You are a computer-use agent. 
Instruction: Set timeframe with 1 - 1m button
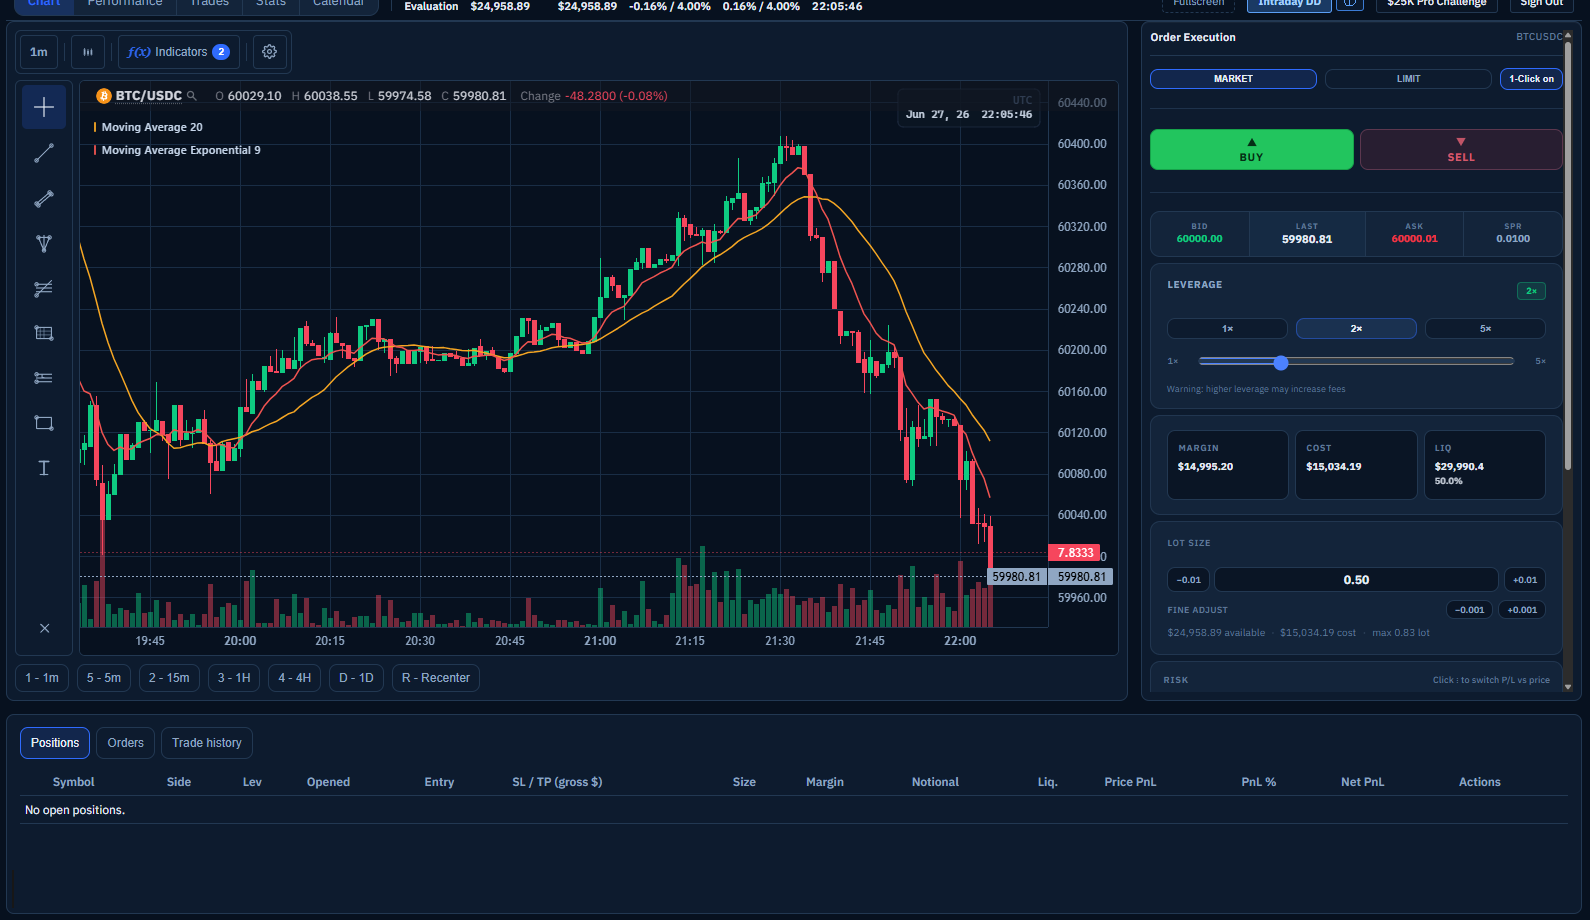(42, 678)
